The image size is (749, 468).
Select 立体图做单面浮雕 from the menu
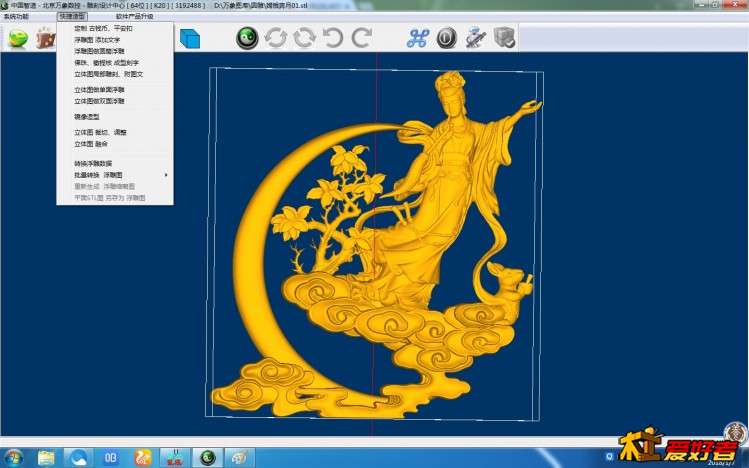pyautogui.click(x=99, y=90)
